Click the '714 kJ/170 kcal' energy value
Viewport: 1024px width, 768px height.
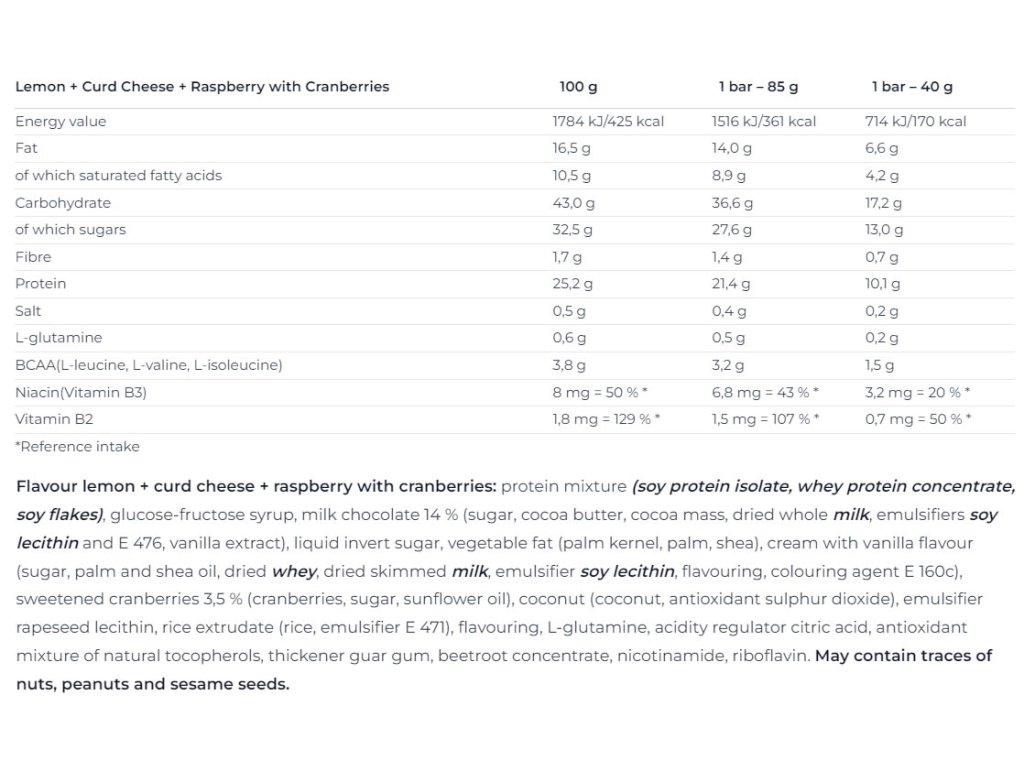point(915,121)
